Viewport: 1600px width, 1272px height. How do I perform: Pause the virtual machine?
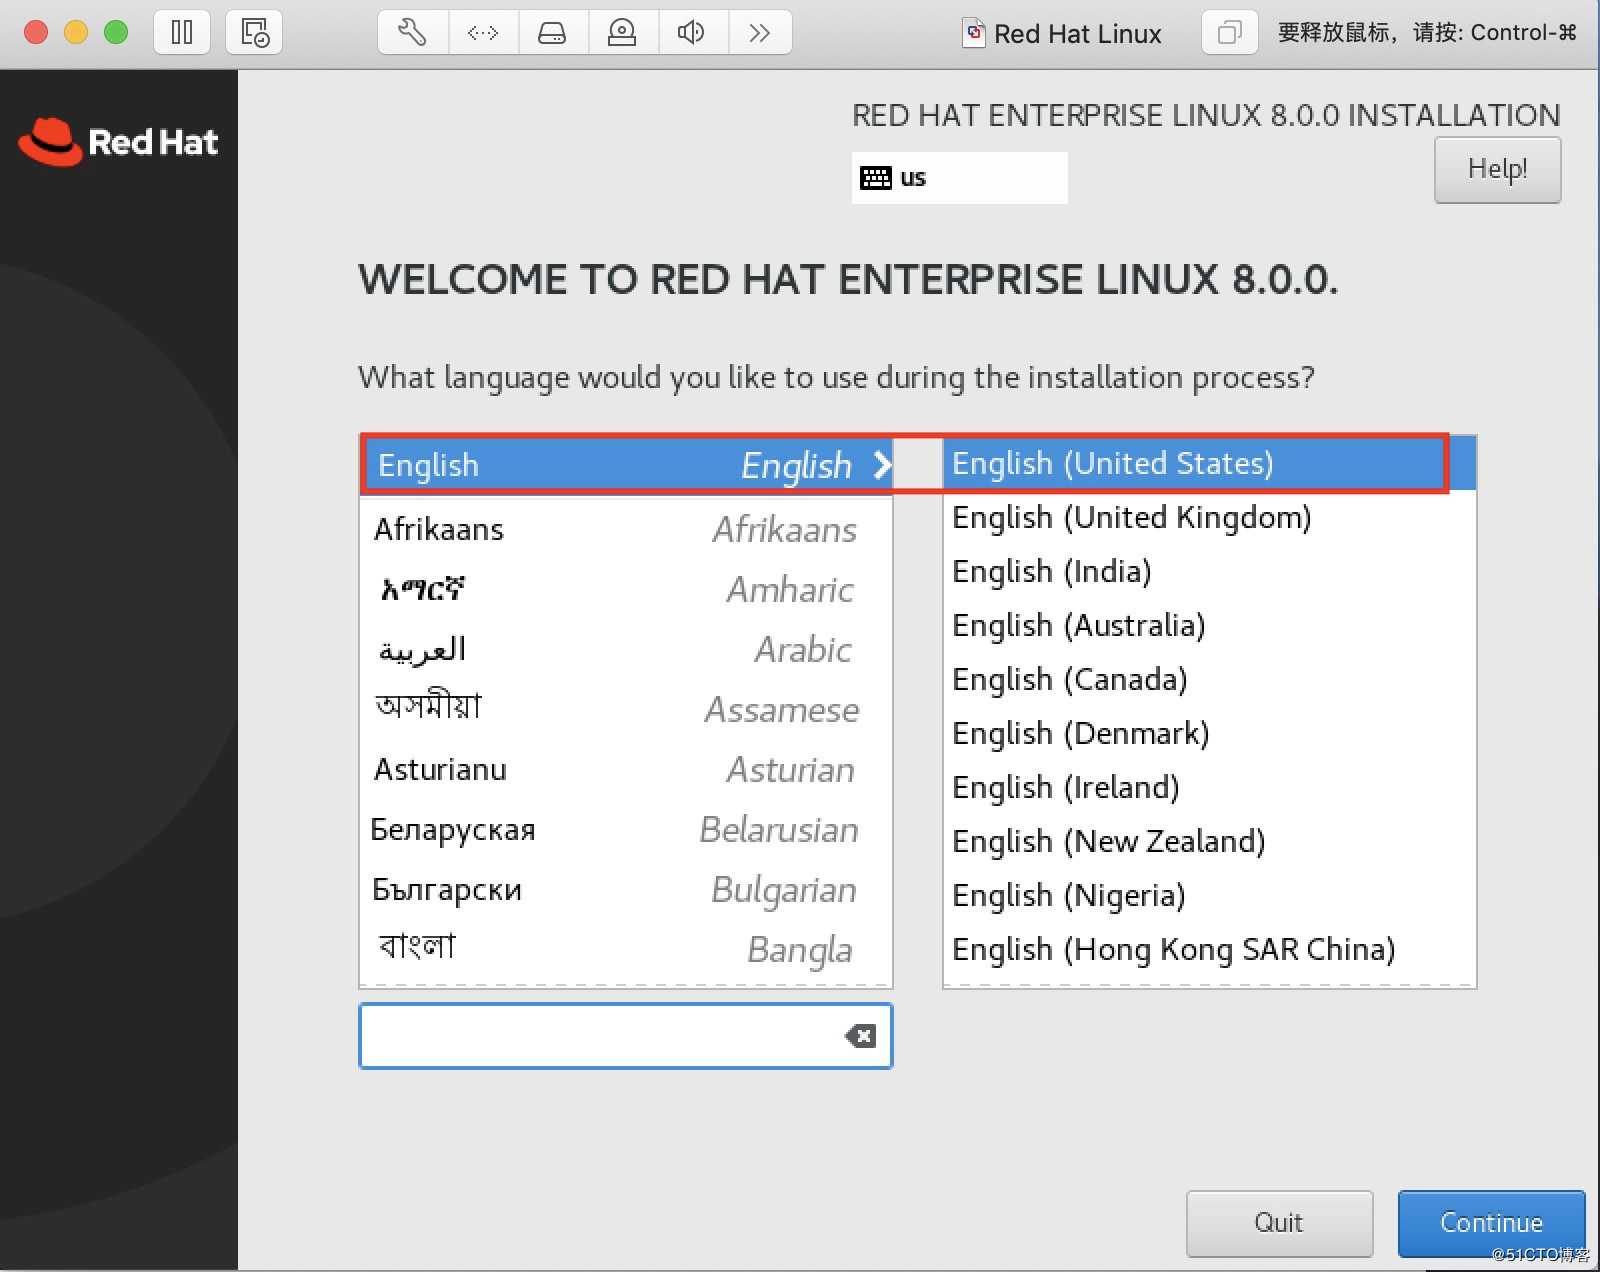point(182,33)
